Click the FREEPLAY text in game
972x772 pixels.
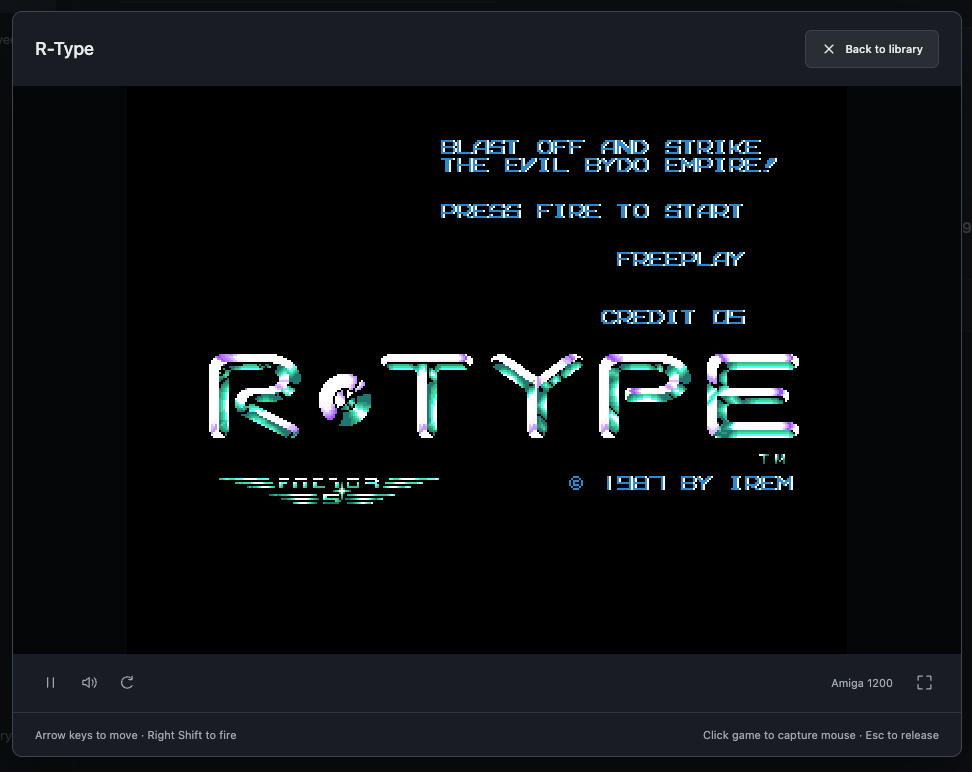pos(680,259)
